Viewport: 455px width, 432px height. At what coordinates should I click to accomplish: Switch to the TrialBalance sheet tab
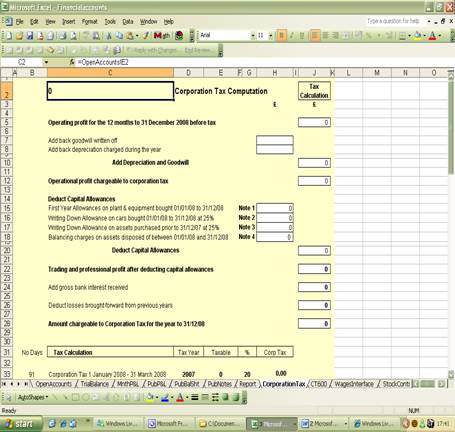tap(95, 384)
